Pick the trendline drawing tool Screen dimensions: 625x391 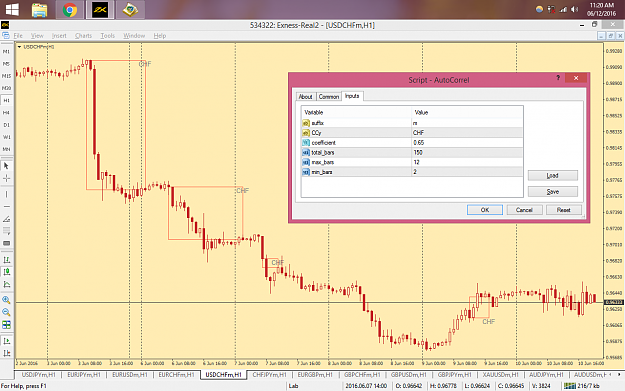[x=6, y=219]
